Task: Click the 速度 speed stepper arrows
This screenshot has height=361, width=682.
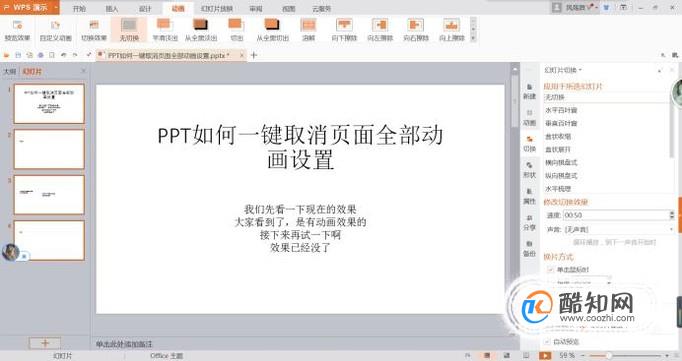Action: click(672, 215)
